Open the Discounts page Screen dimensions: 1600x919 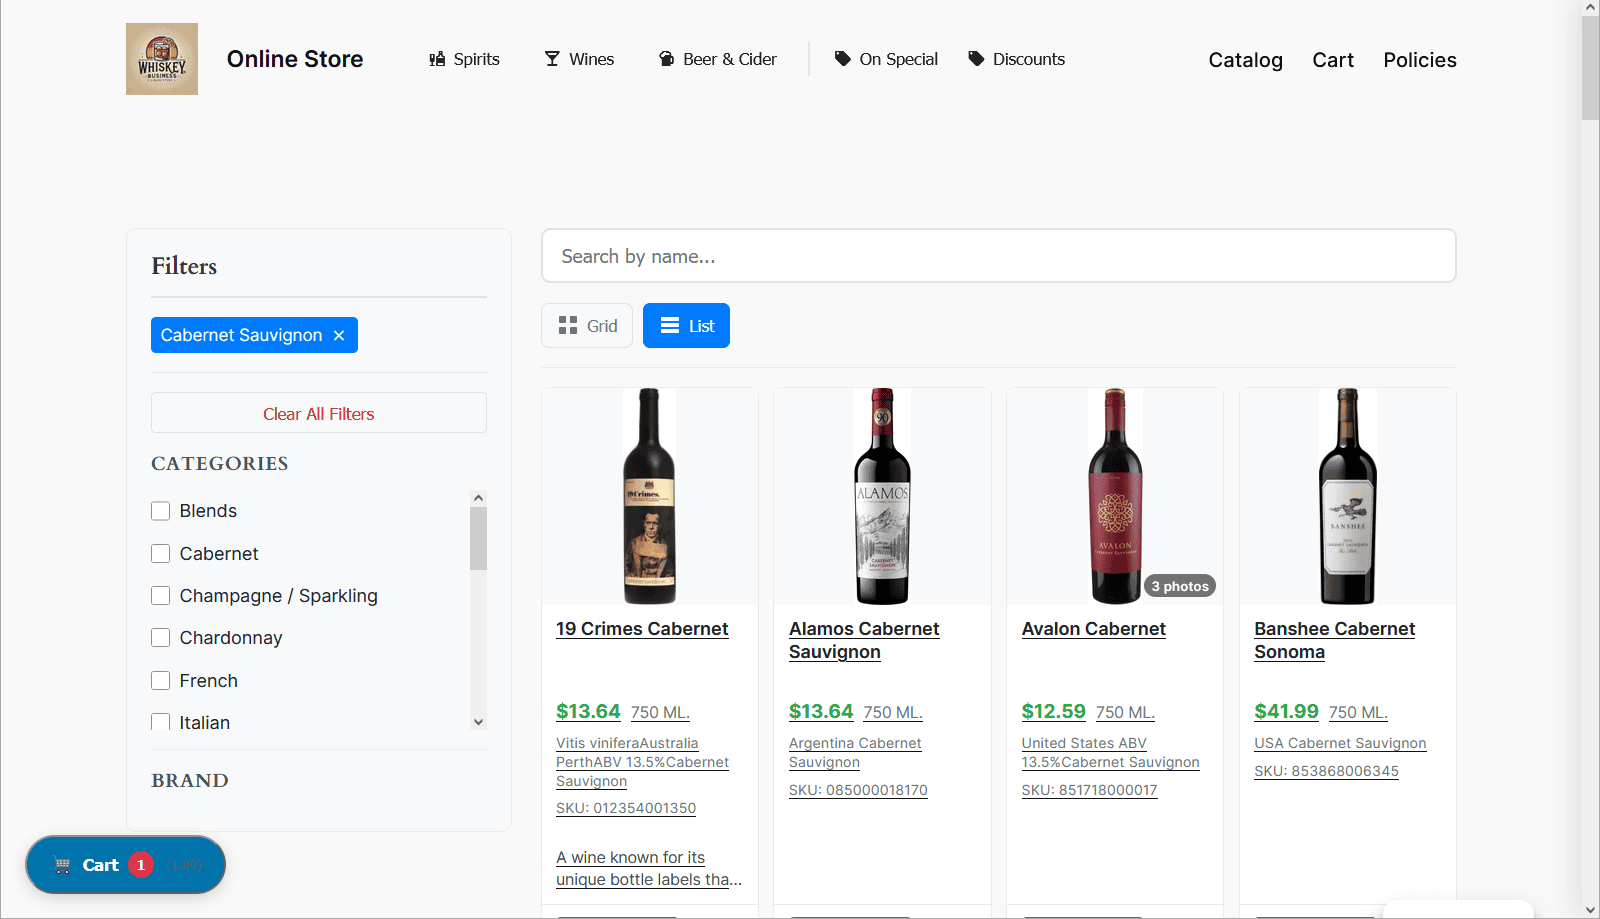pos(1016,59)
